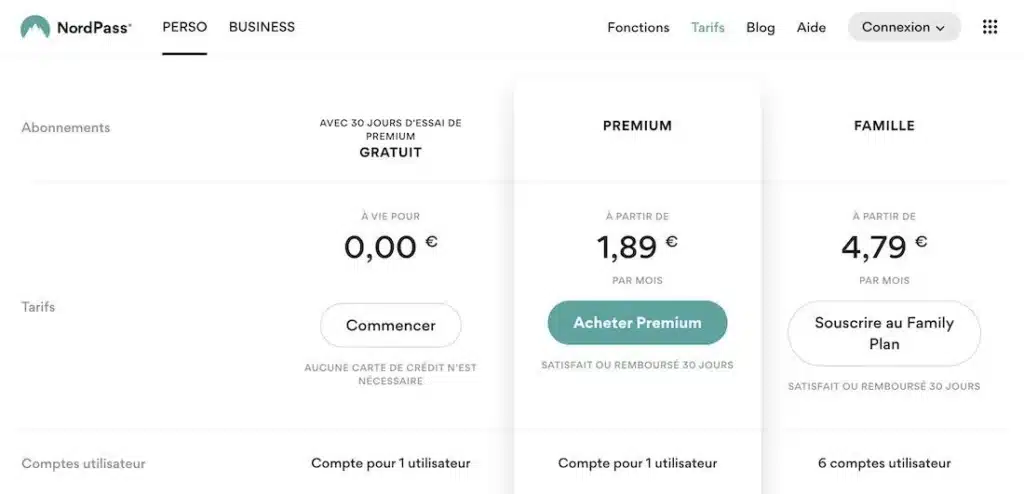Open the Fonctions menu item
The width and height of the screenshot is (1024, 494).
coord(638,27)
